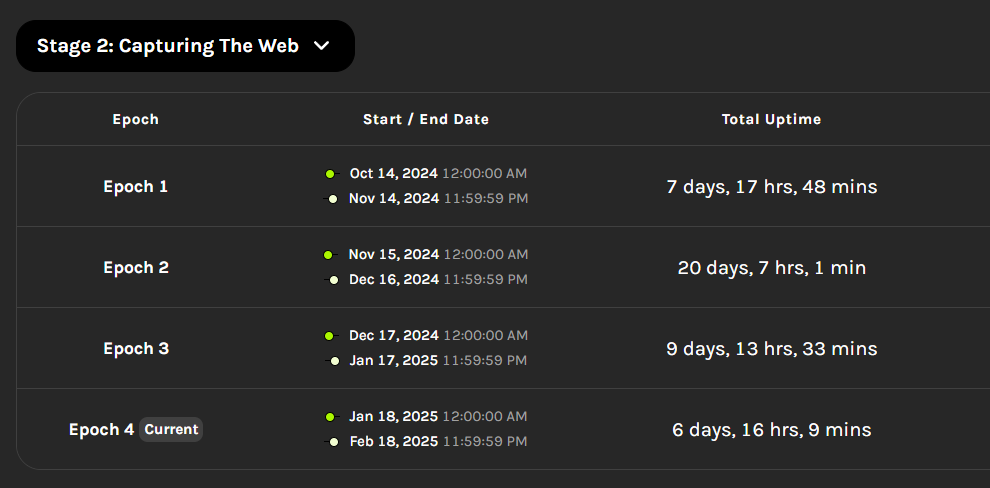Click the 20 days, 7 hrs uptime value
This screenshot has height=488, width=990.
click(x=771, y=268)
